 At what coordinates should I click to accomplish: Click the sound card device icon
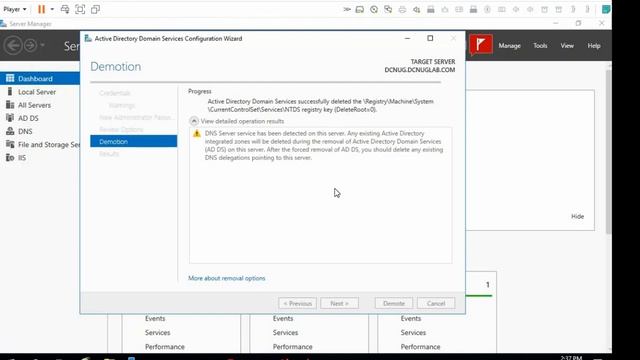(416, 9)
